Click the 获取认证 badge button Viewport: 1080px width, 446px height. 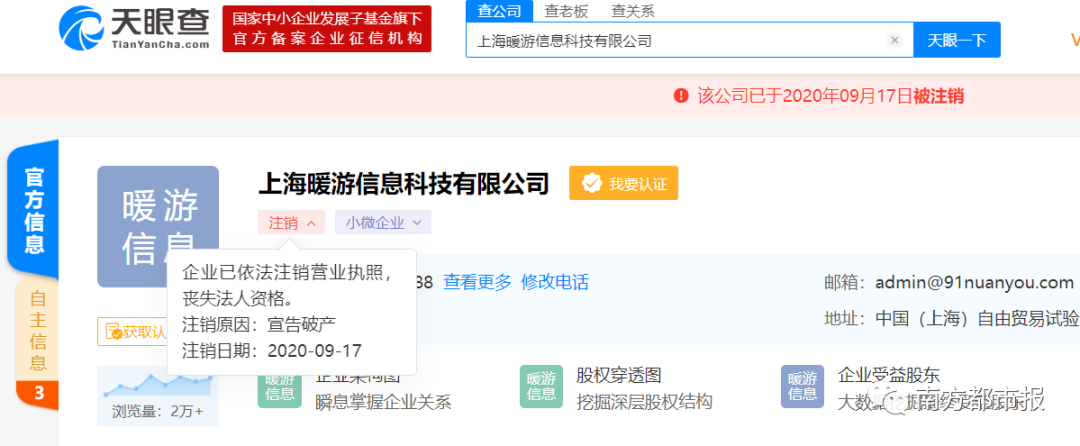134,332
